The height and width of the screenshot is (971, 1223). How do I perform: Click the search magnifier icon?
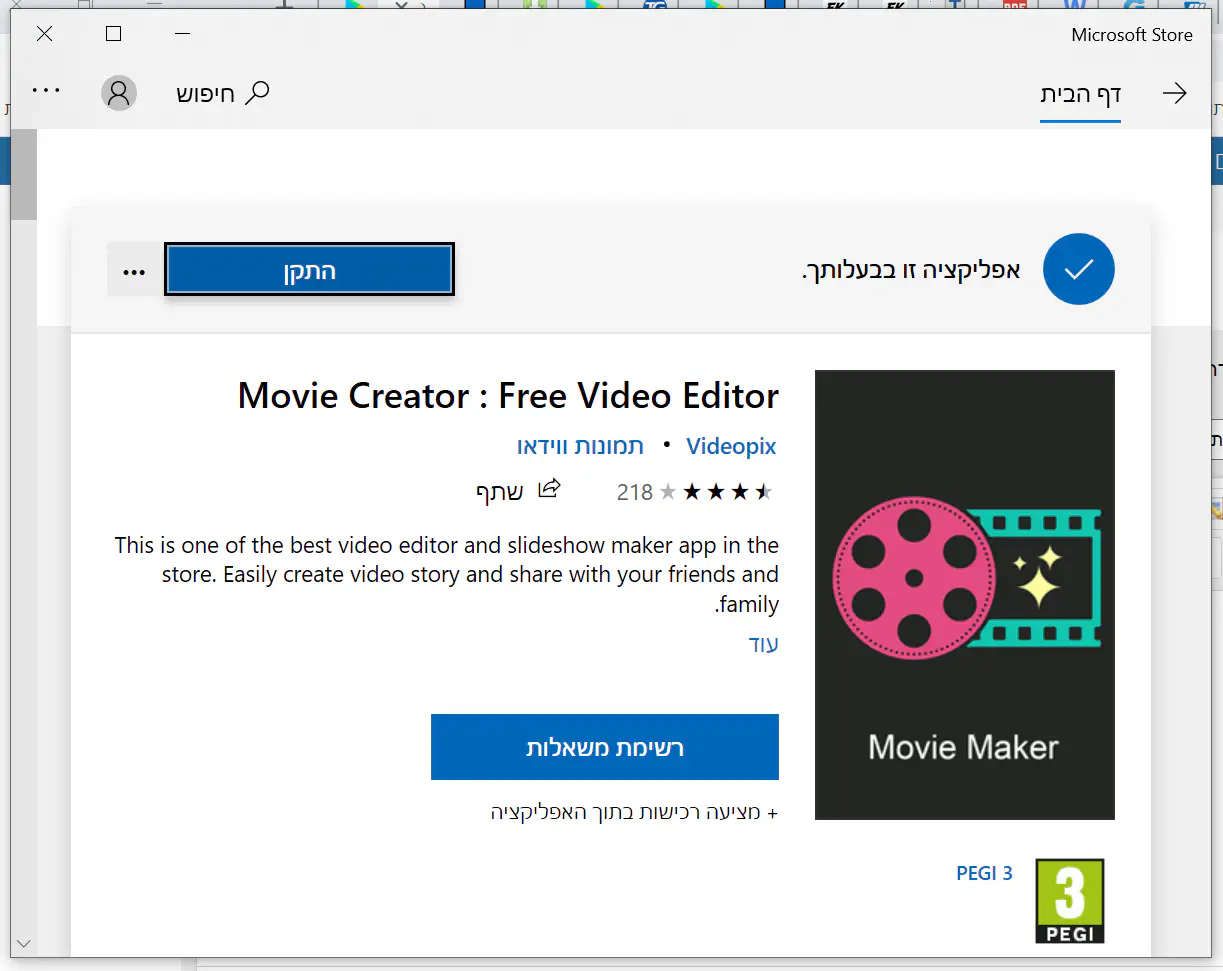pos(258,93)
